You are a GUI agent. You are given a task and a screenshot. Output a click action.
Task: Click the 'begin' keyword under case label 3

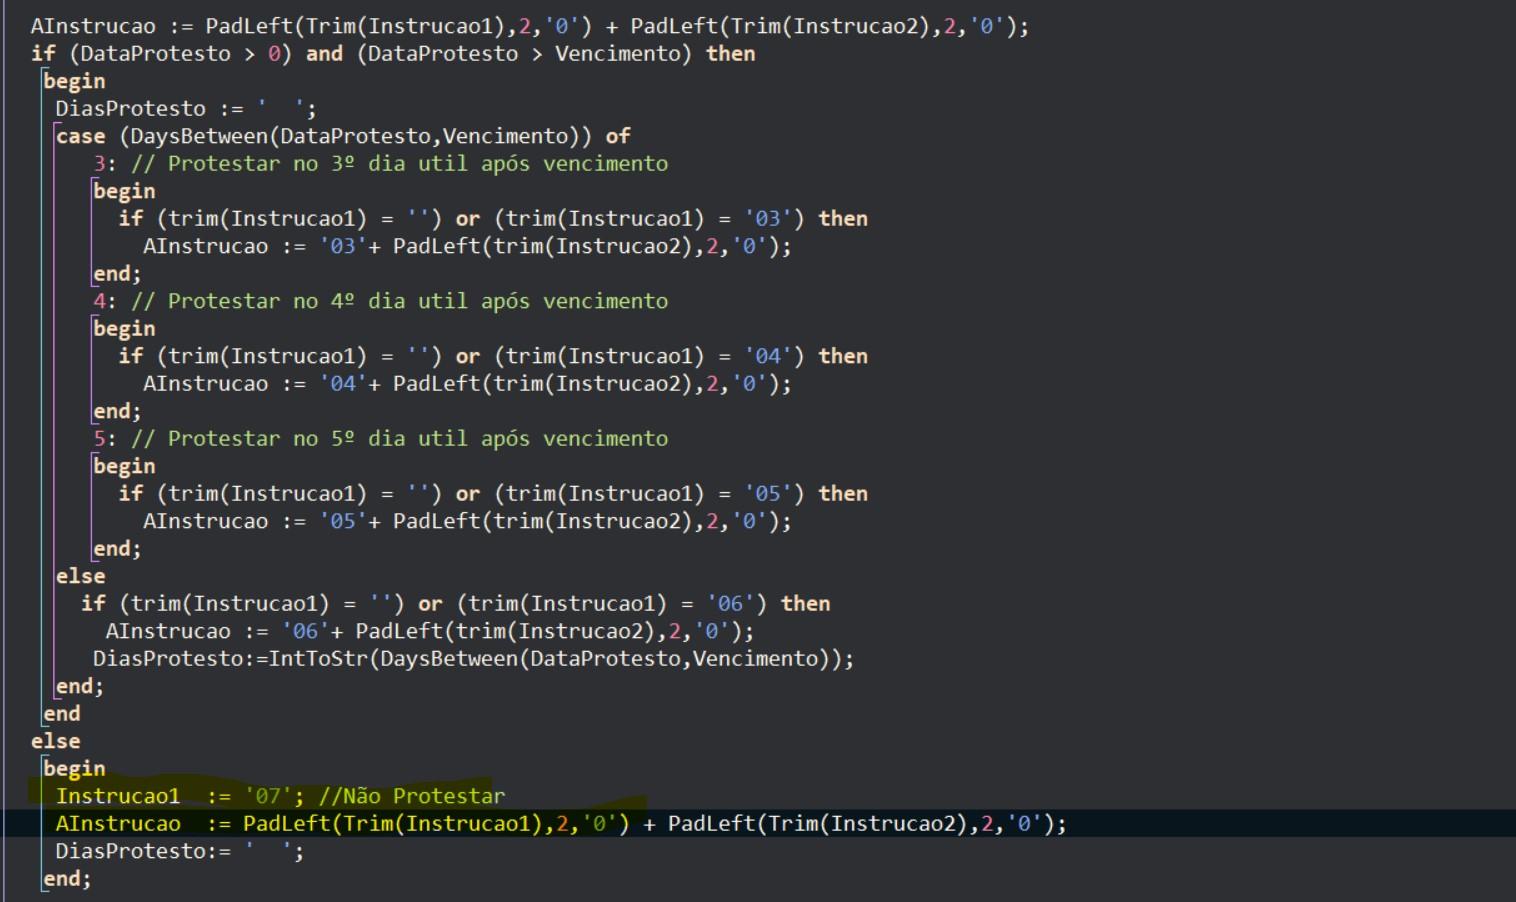pyautogui.click(x=124, y=191)
